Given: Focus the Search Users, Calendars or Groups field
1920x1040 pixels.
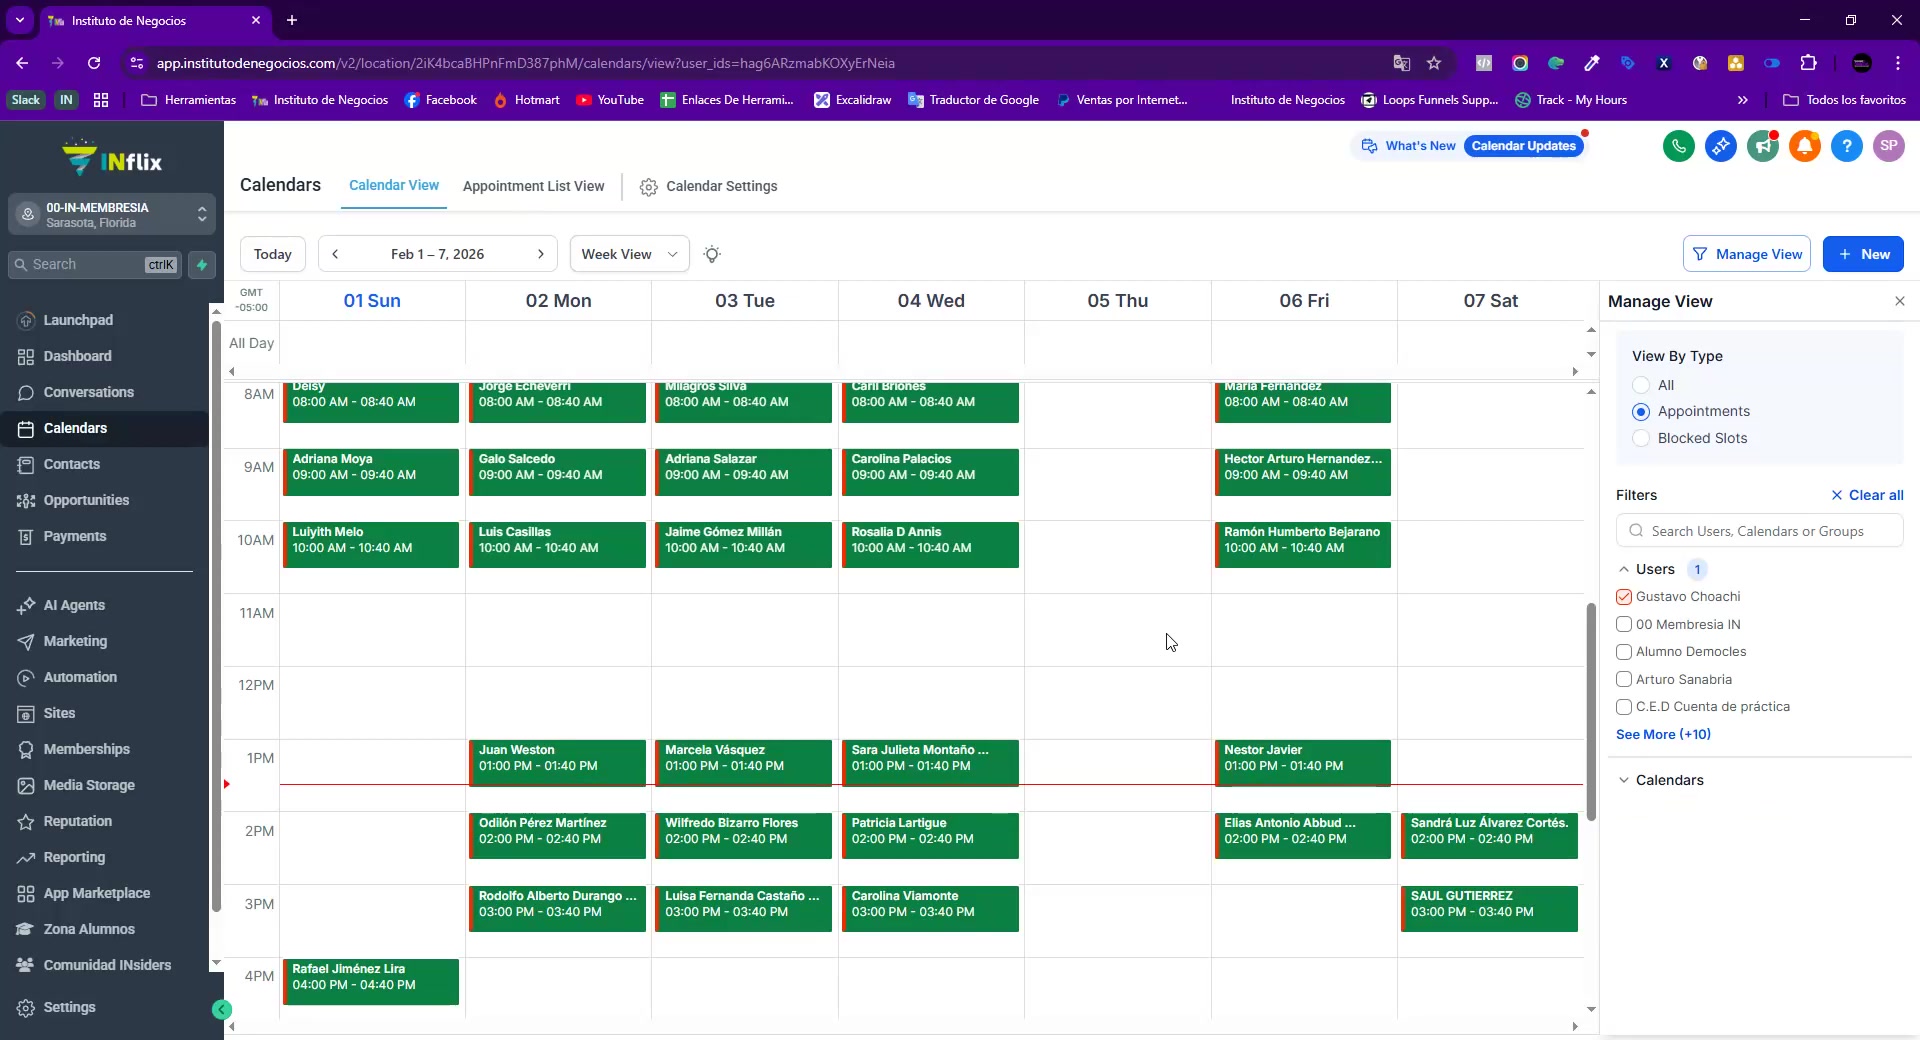Looking at the screenshot, I should click(x=1760, y=531).
